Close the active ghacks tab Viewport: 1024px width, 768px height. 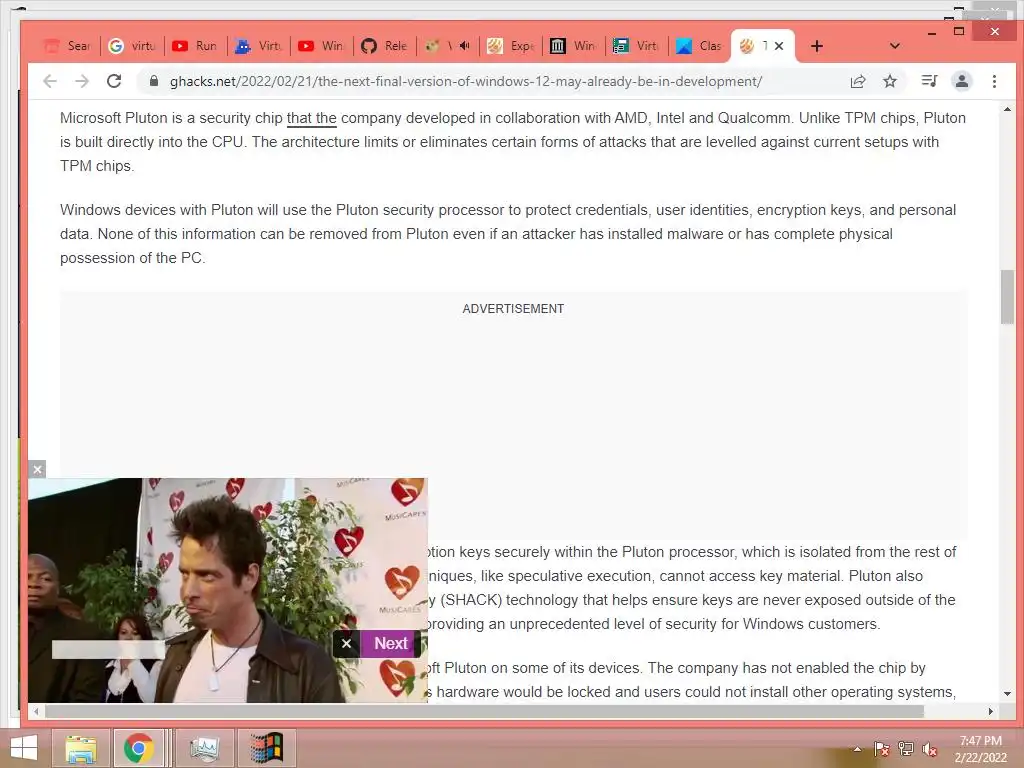pyautogui.click(x=778, y=46)
